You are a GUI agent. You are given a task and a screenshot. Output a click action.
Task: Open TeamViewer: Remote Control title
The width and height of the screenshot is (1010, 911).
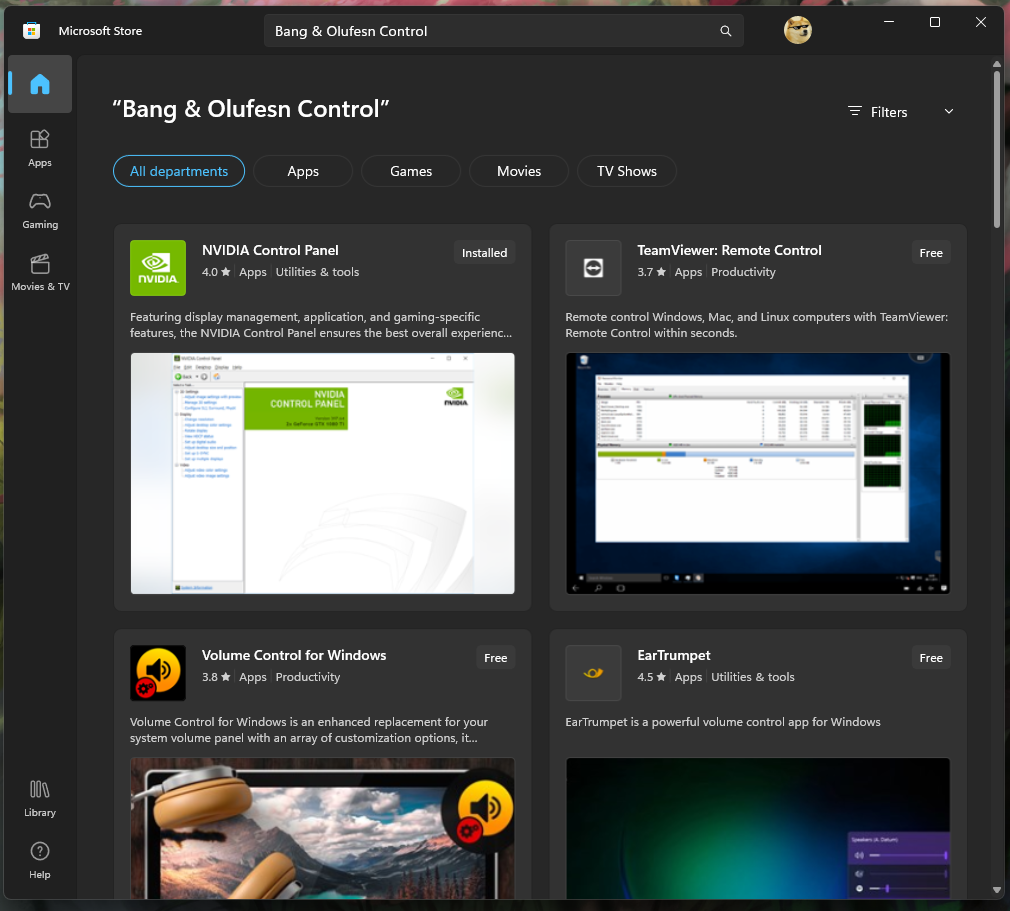(x=729, y=250)
